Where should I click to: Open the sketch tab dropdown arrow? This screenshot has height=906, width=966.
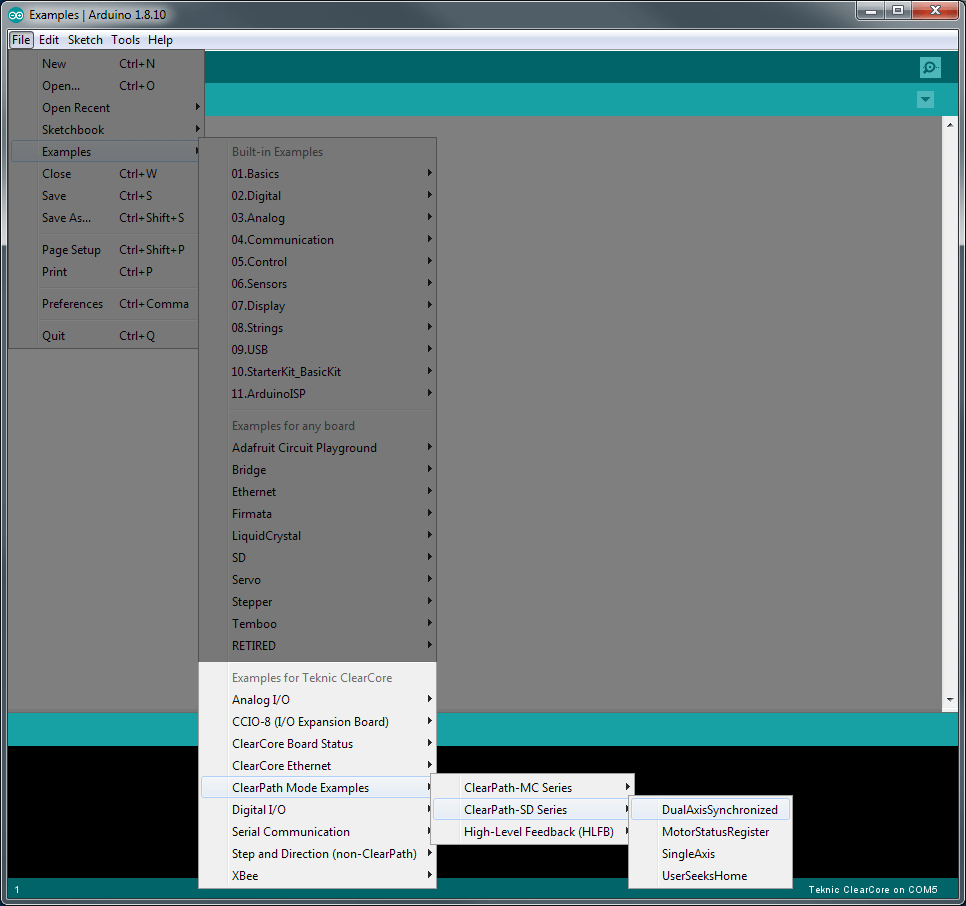925,99
